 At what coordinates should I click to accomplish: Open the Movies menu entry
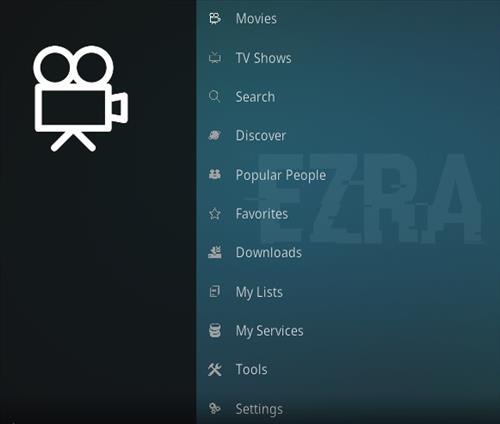pos(256,19)
